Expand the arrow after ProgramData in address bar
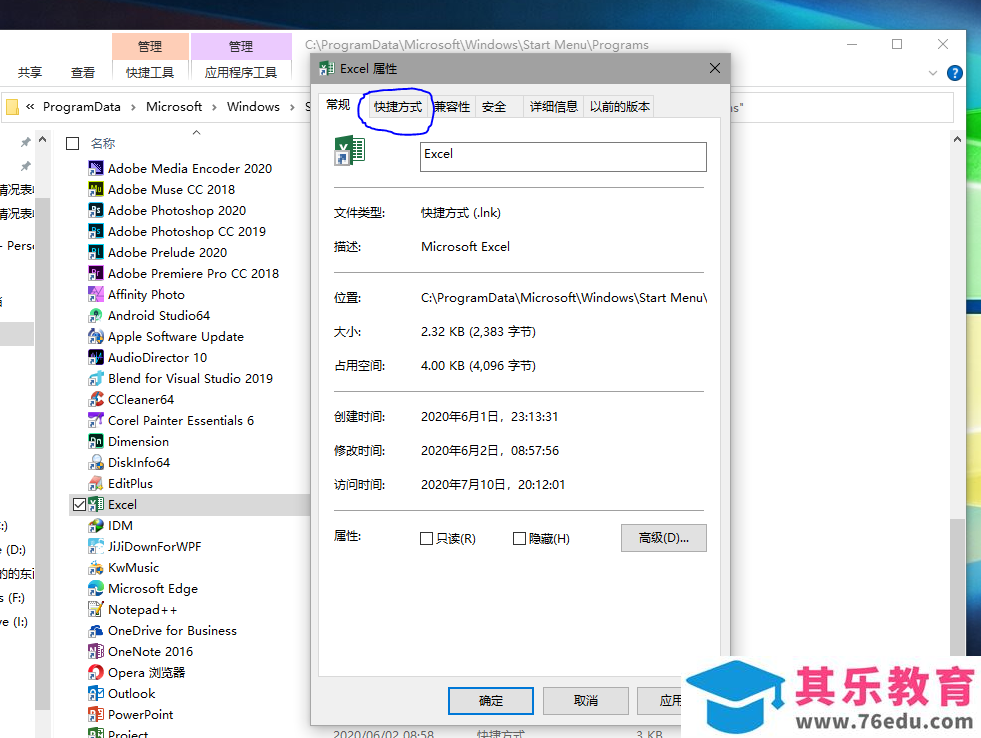Screen dimensions: 981x738 tap(133, 108)
